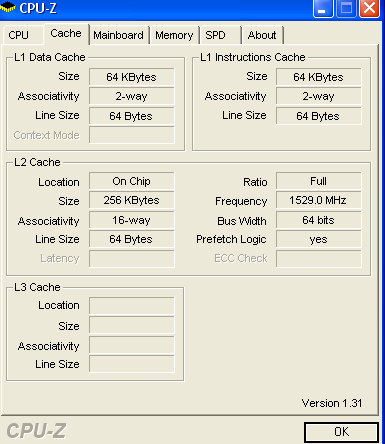
Task: Click the L2 Ratio value Full
Action: click(319, 181)
